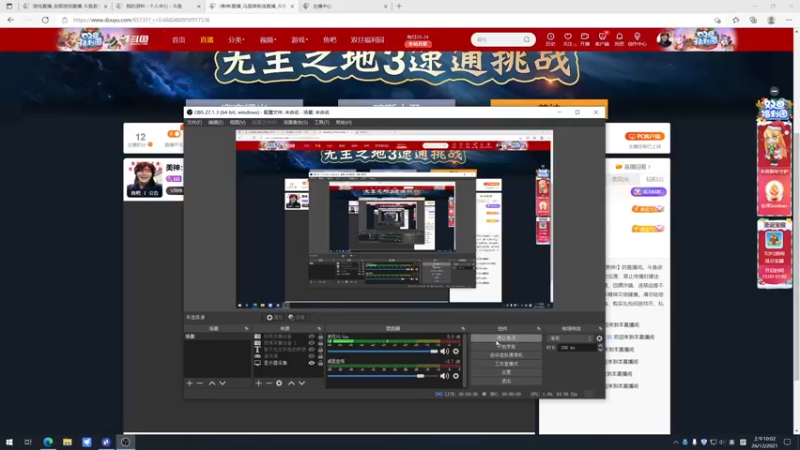Toggle the lock on 显示器采集 source
The width and height of the screenshot is (800, 450).
coord(320,363)
